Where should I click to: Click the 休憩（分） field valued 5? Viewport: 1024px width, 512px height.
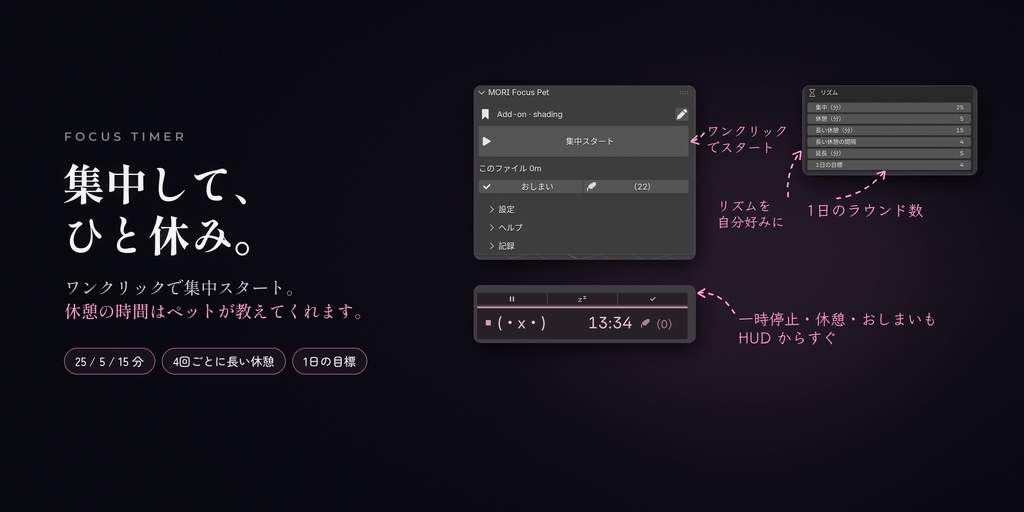click(x=889, y=119)
